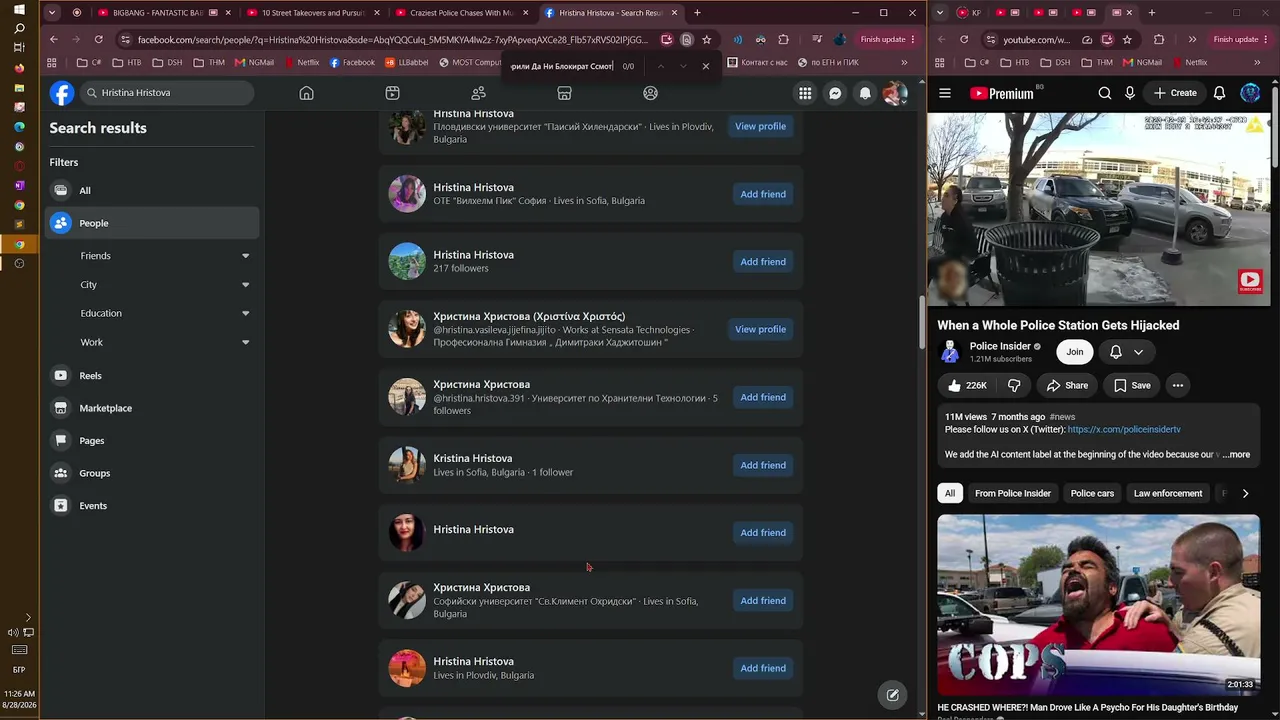Start a new message with the compose icon
Viewport: 1280px width, 720px height.
click(892, 695)
